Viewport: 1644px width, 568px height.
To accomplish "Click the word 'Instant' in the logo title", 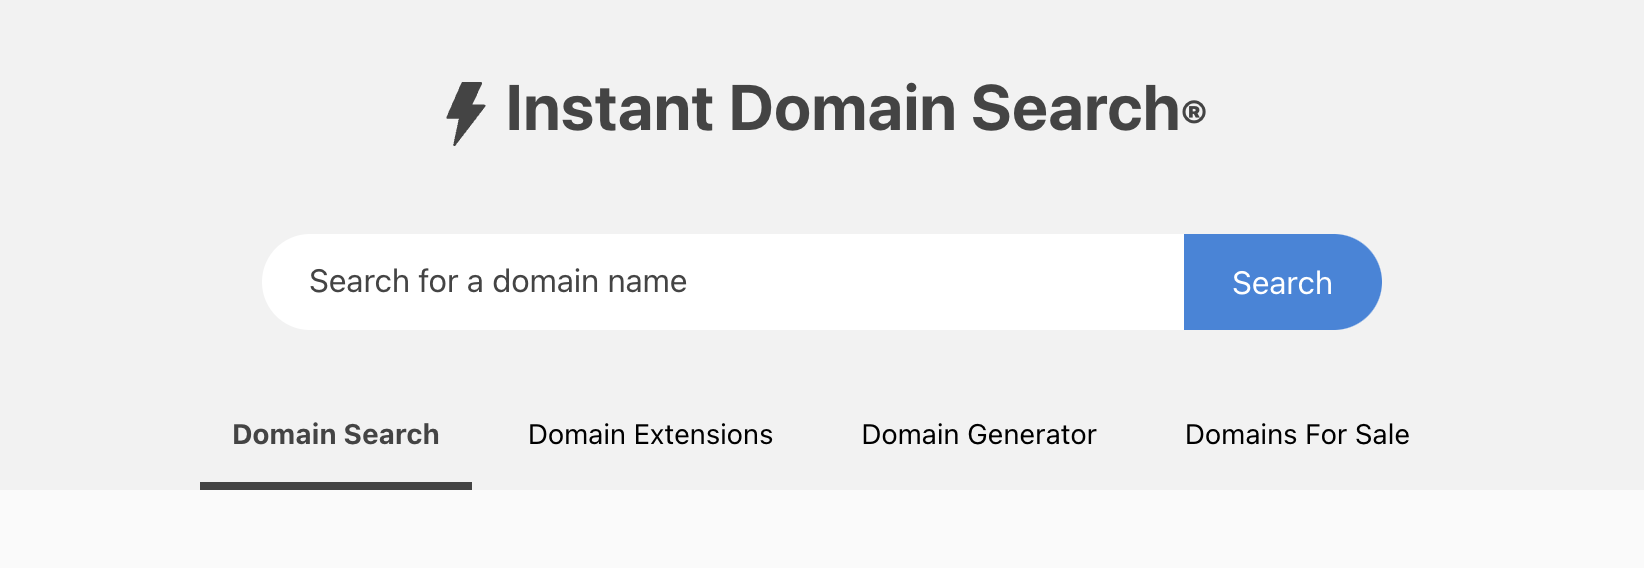I will pos(610,108).
